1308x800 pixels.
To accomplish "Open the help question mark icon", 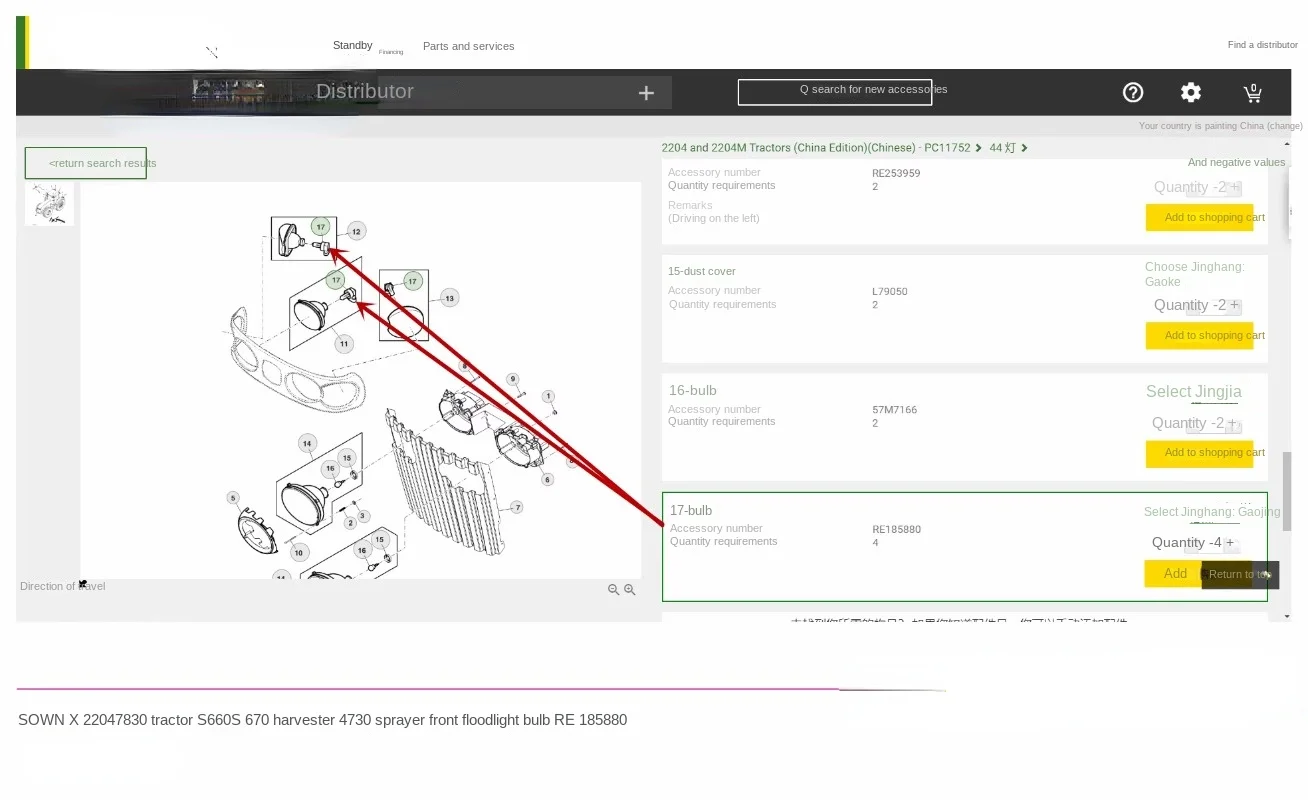I will [x=1133, y=93].
